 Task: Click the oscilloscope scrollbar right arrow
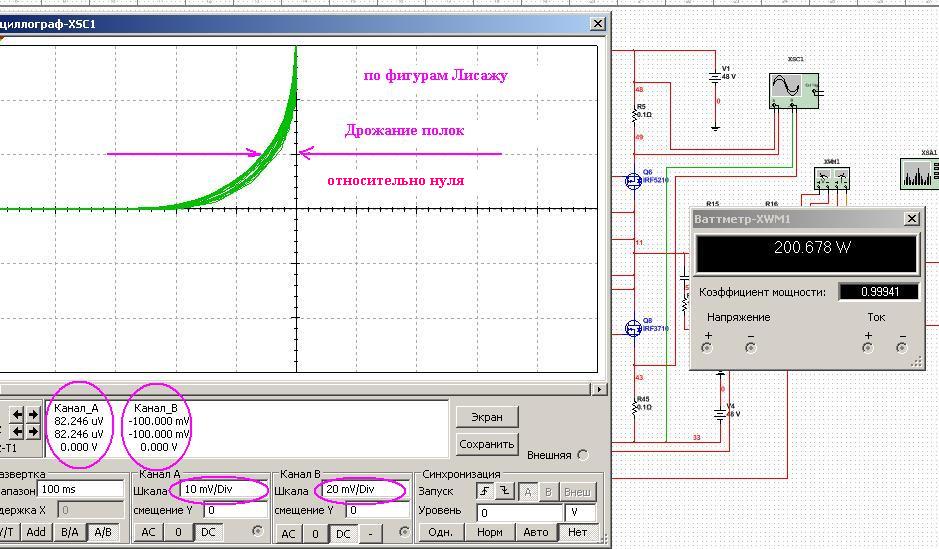tap(599, 389)
